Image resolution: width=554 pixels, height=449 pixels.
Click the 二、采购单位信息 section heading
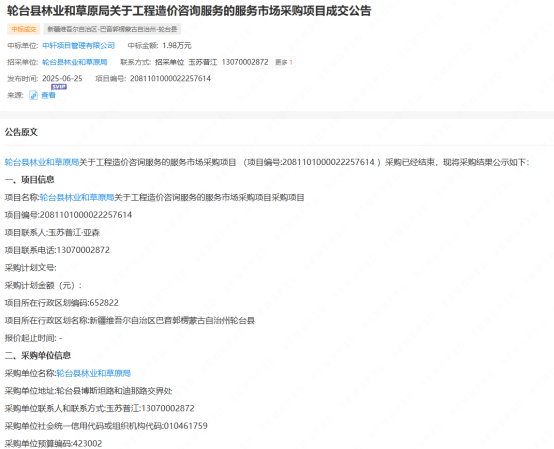click(x=38, y=355)
